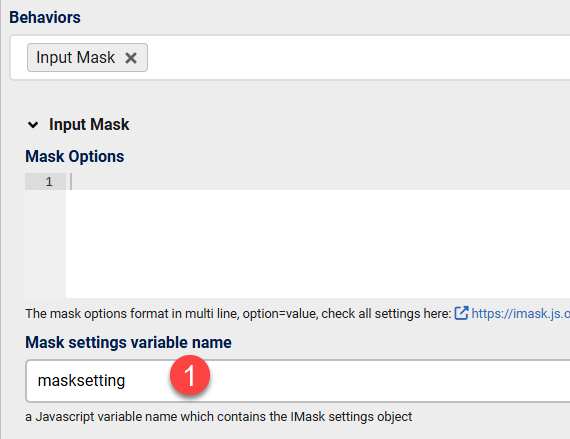Click the Input Mask section heading
The height and width of the screenshot is (439, 570).
pyautogui.click(x=89, y=125)
